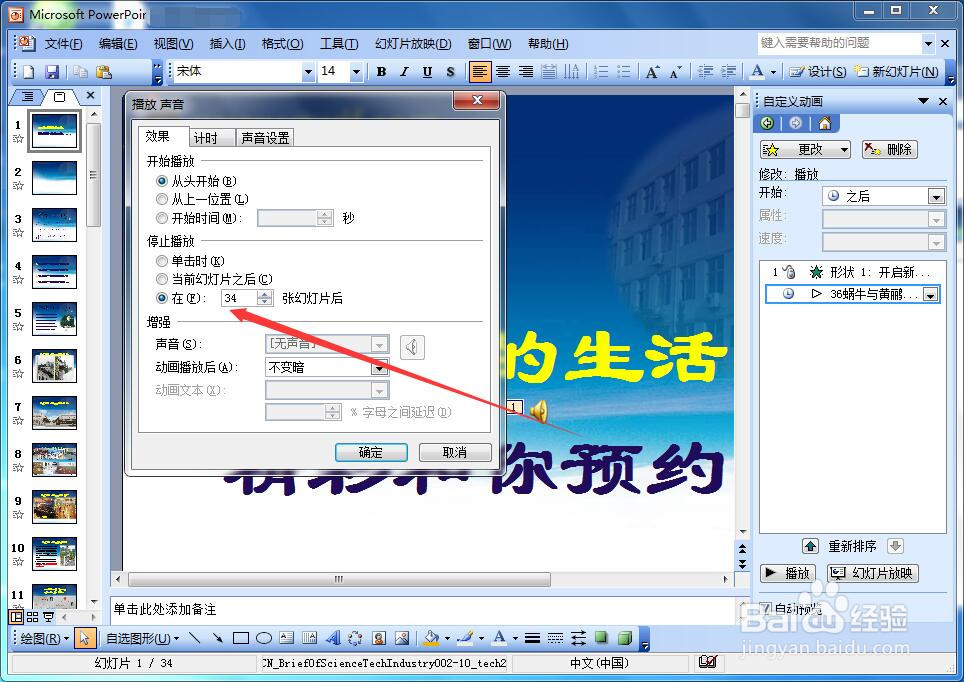Open 格式 menu
Viewport: 964px width, 682px height.
(x=282, y=44)
